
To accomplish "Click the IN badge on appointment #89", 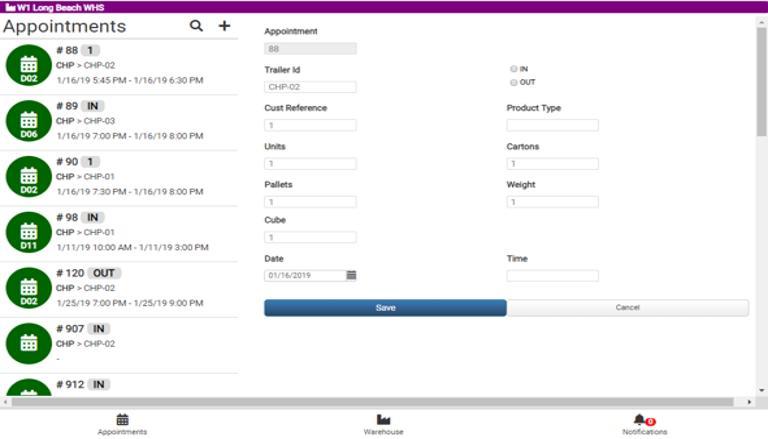I will pyautogui.click(x=93, y=106).
